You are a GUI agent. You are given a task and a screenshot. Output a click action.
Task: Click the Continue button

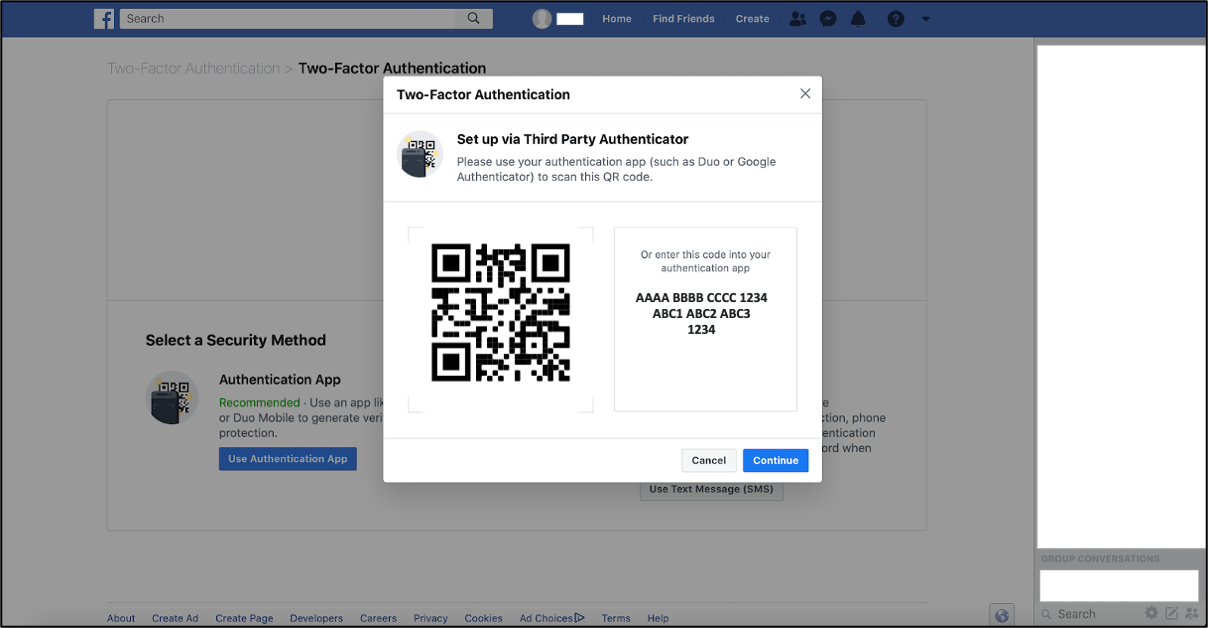(776, 460)
